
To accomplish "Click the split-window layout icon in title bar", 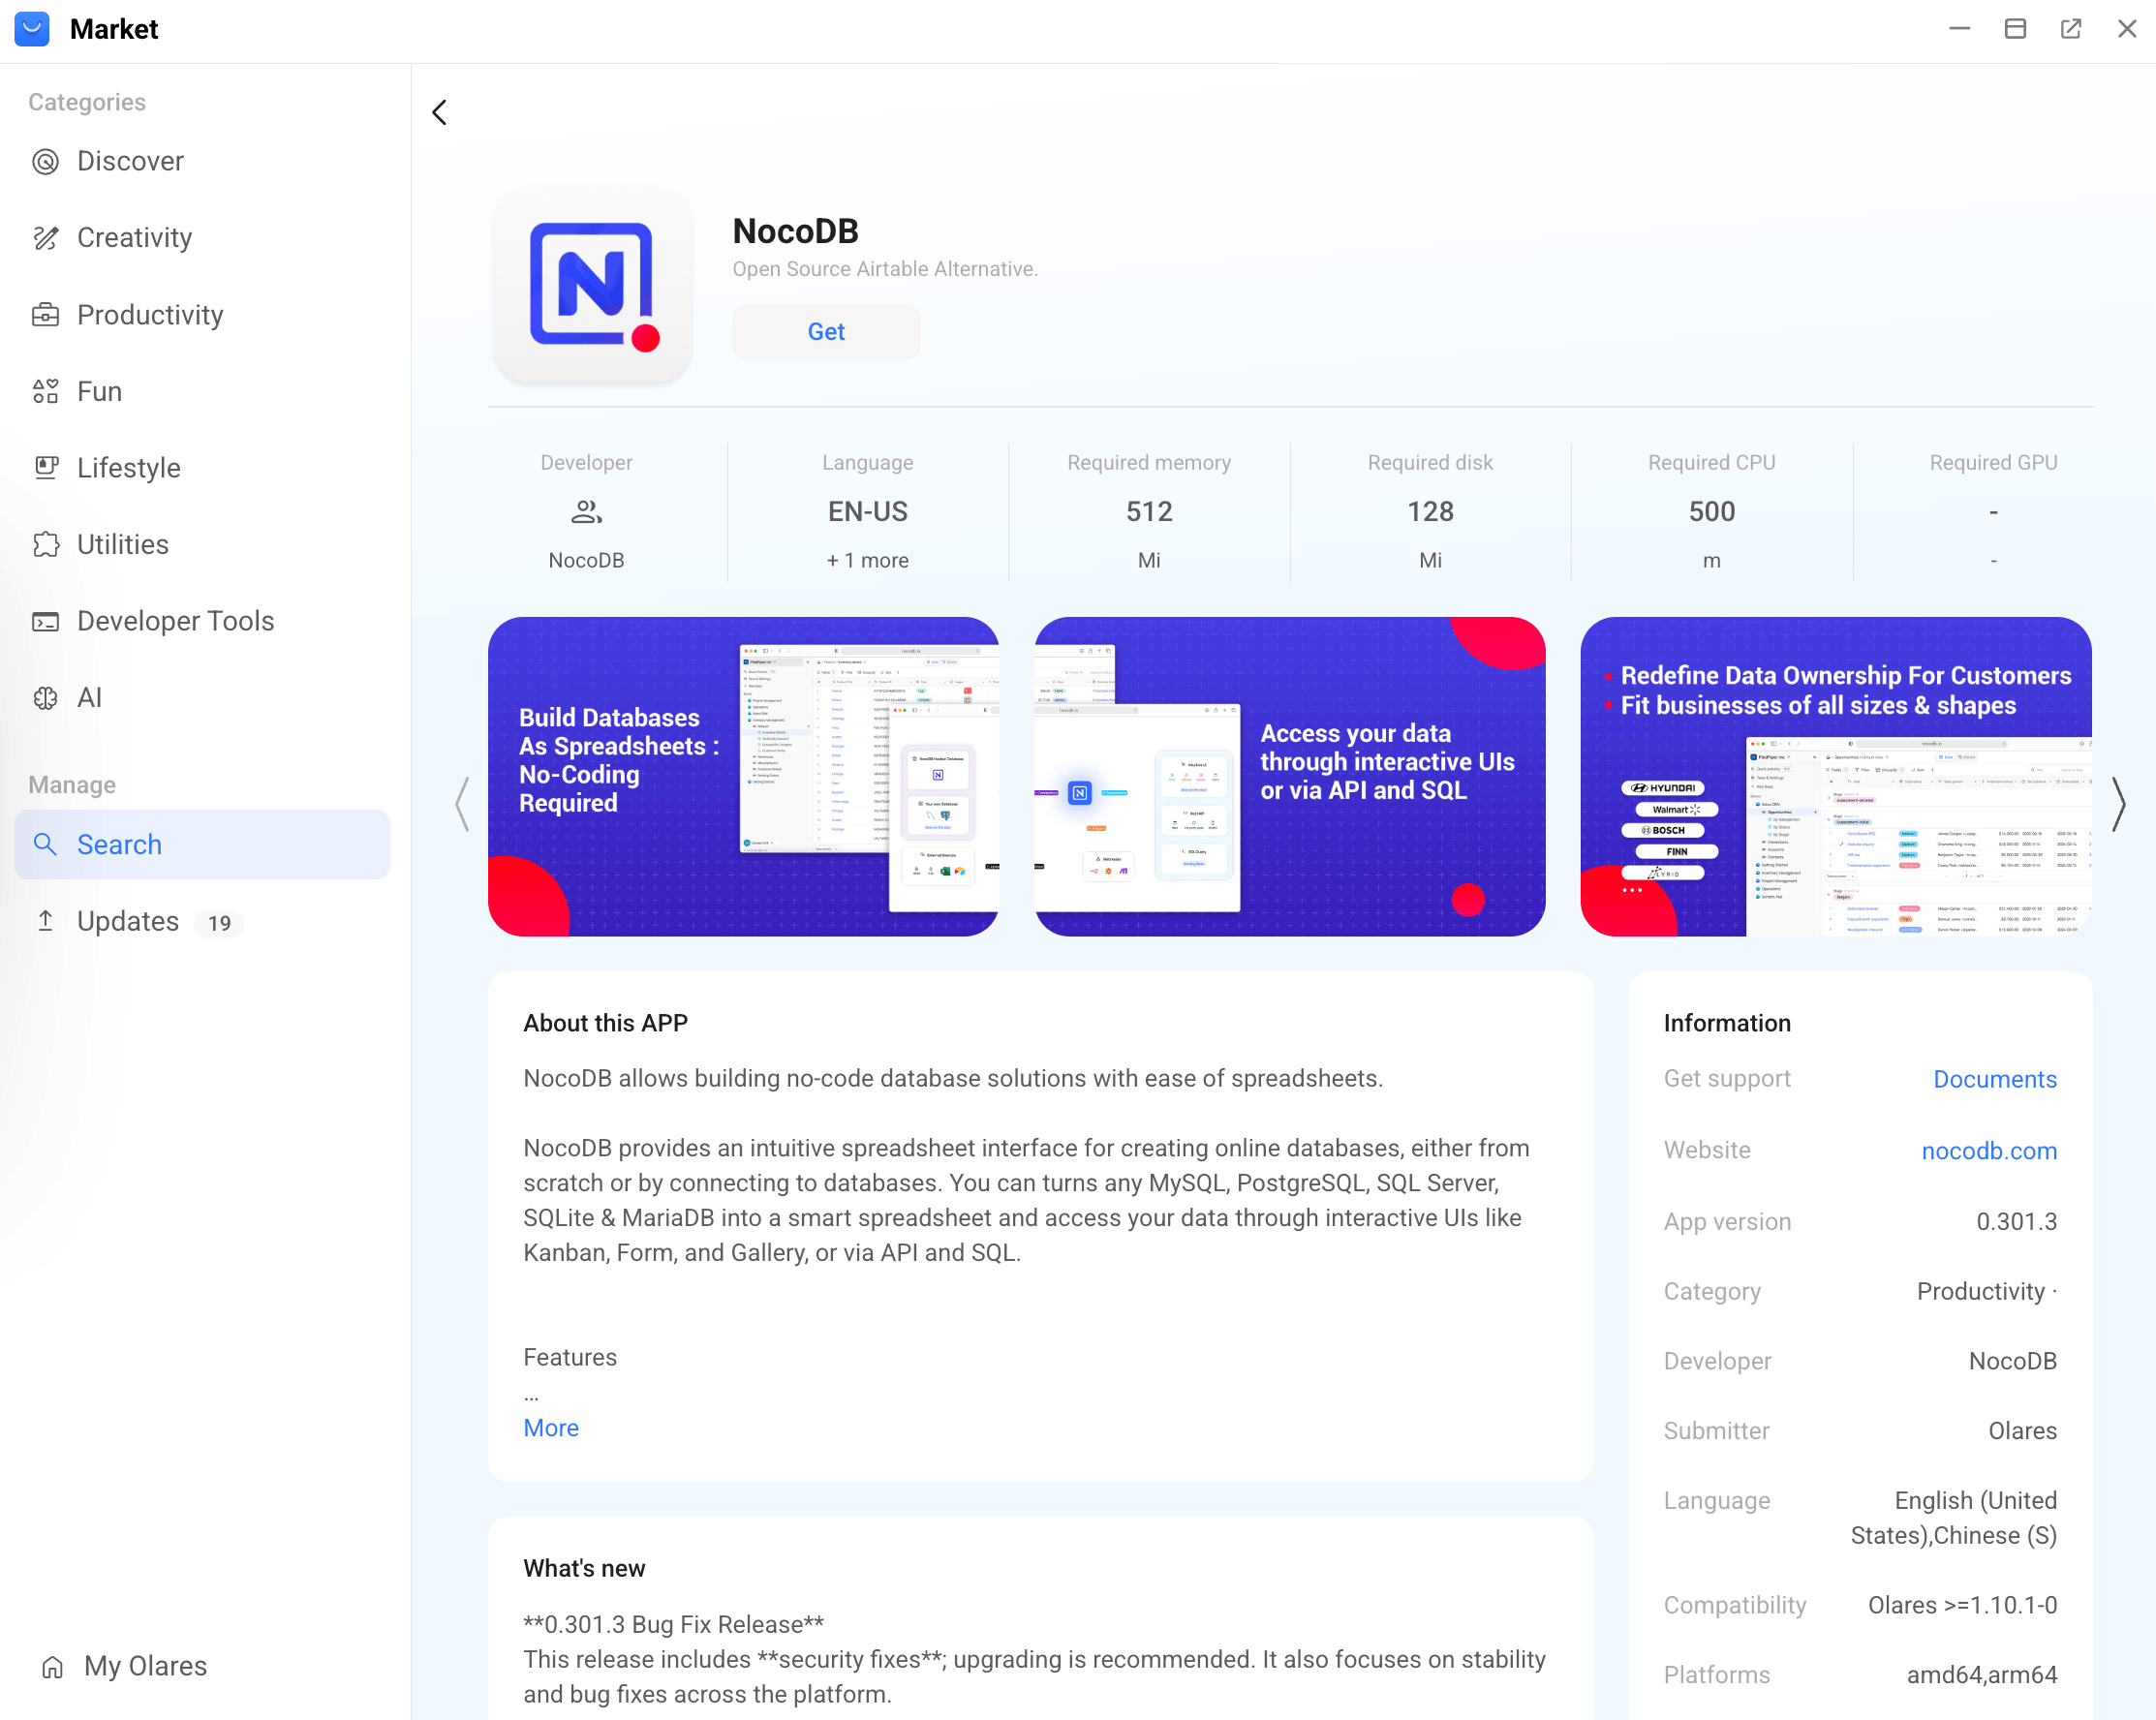I will coord(2015,29).
